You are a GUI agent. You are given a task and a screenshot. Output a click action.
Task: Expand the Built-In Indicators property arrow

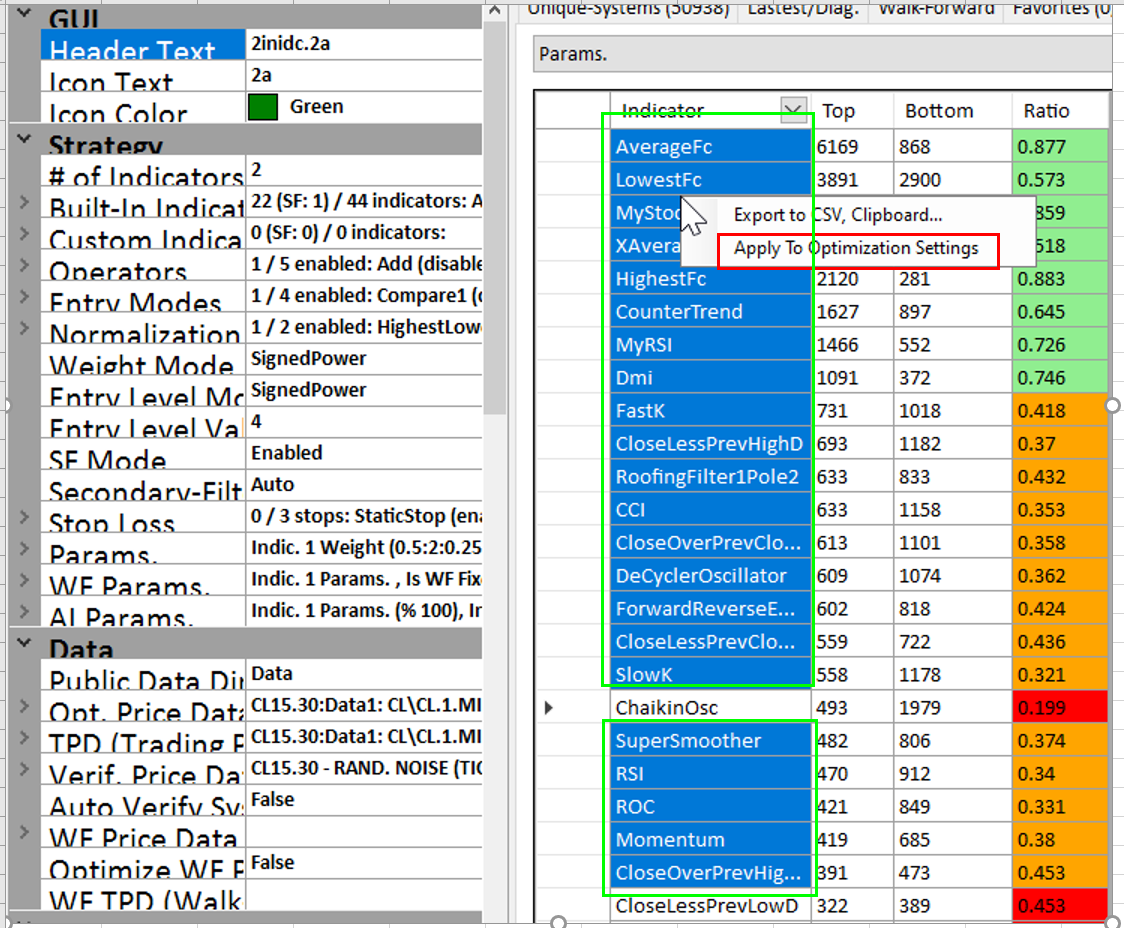25,203
